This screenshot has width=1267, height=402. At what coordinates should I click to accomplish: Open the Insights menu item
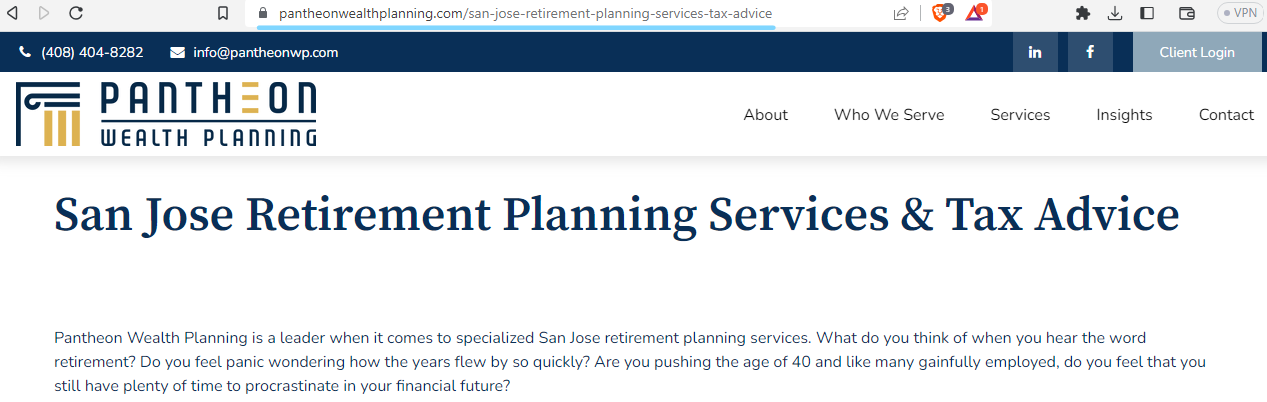1124,114
